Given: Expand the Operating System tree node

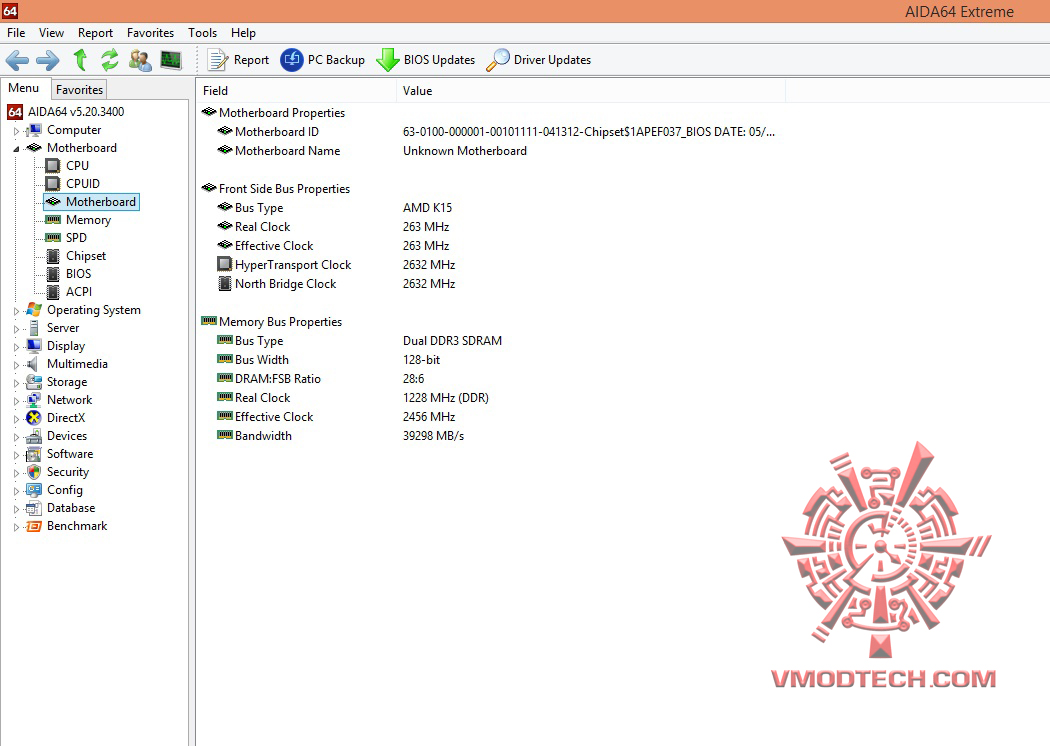Looking at the screenshot, I should coord(16,311).
